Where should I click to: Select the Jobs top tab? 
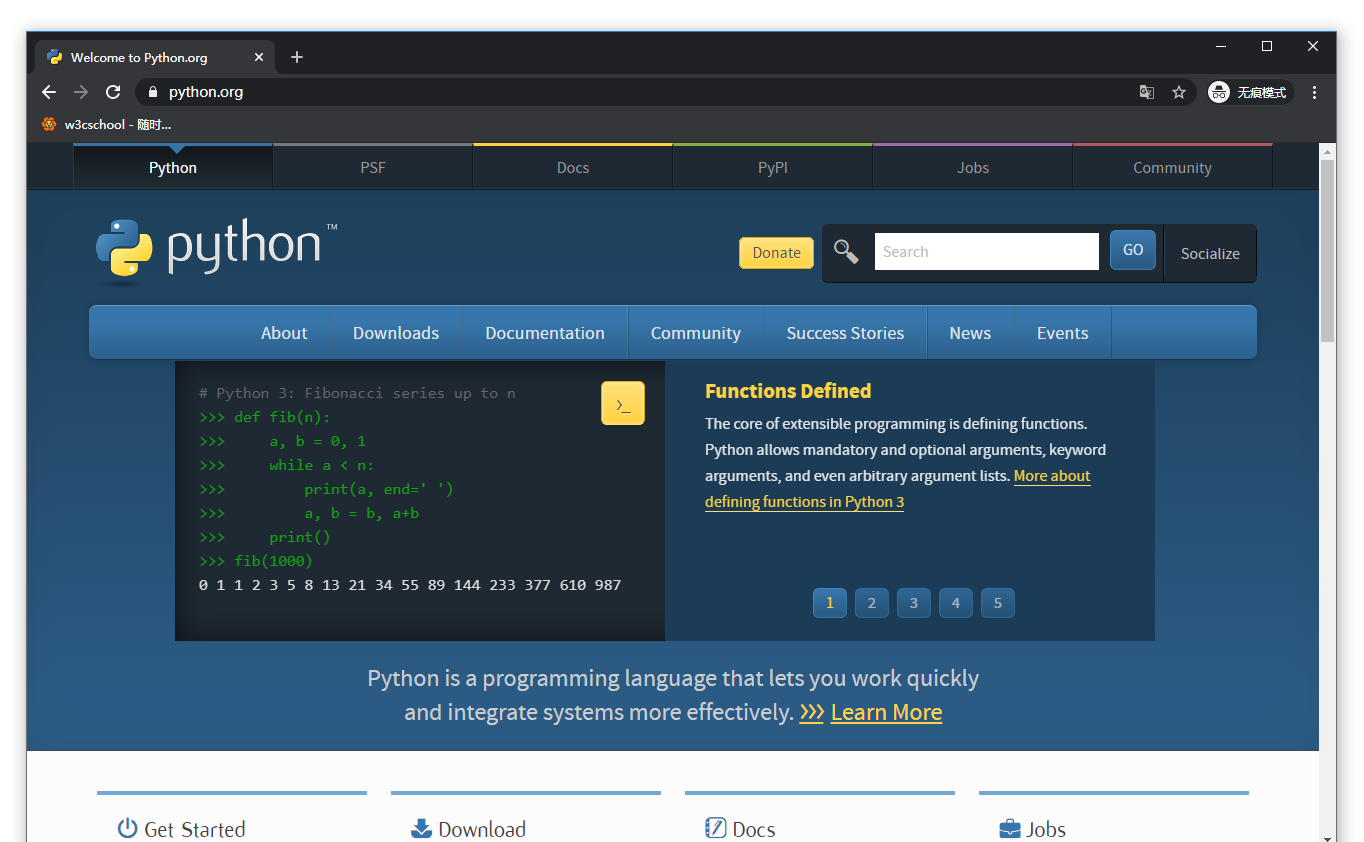point(973,167)
